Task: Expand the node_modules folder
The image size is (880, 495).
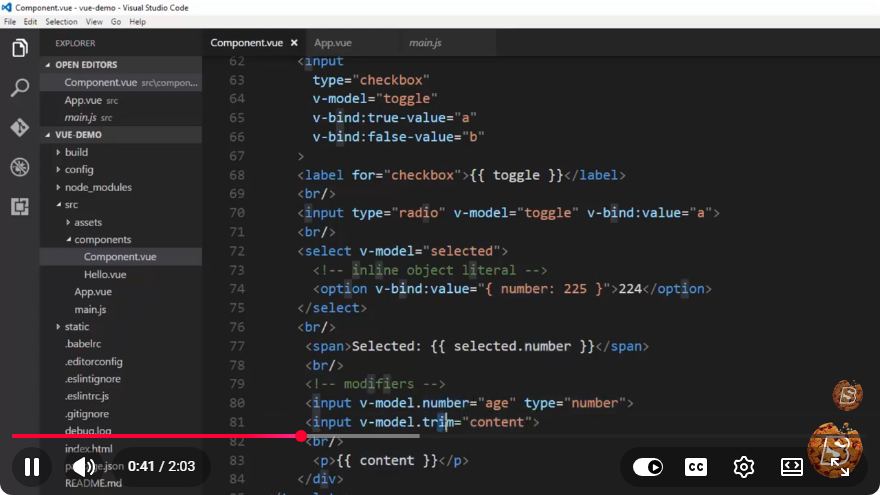Action: click(98, 187)
